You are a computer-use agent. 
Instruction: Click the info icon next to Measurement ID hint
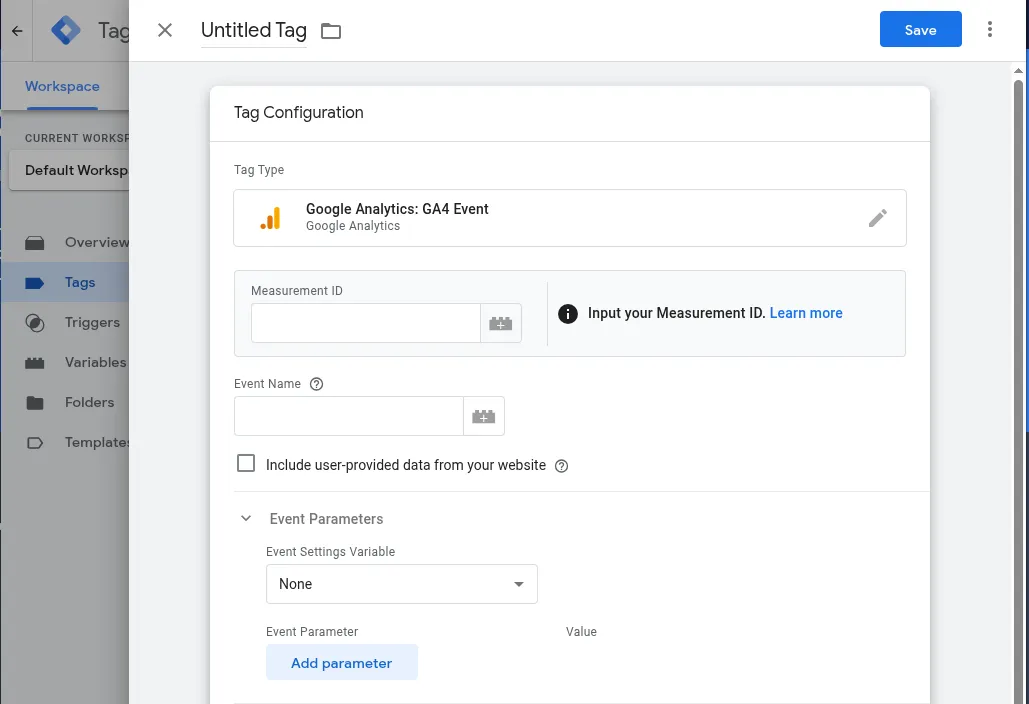(568, 314)
